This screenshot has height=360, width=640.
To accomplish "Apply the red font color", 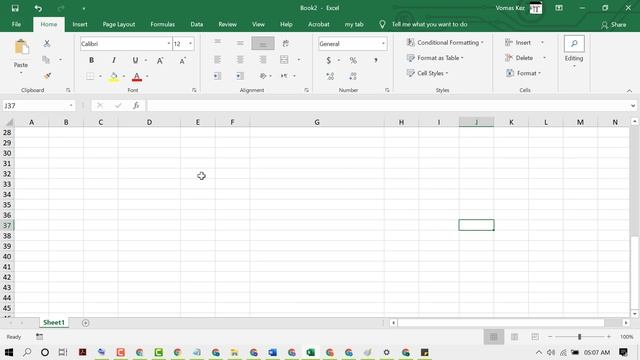I will click(x=137, y=76).
